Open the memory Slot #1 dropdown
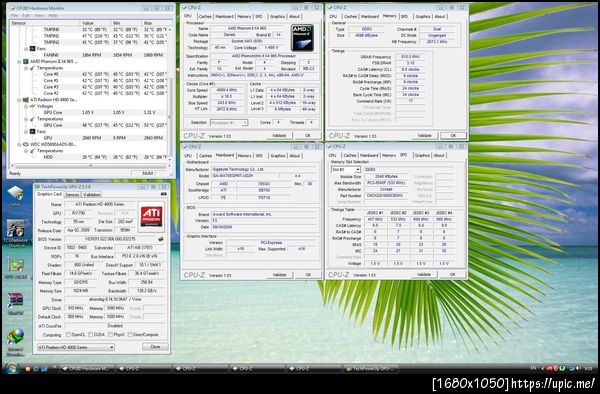Viewport: 600px width, 394px height. pyautogui.click(x=346, y=169)
